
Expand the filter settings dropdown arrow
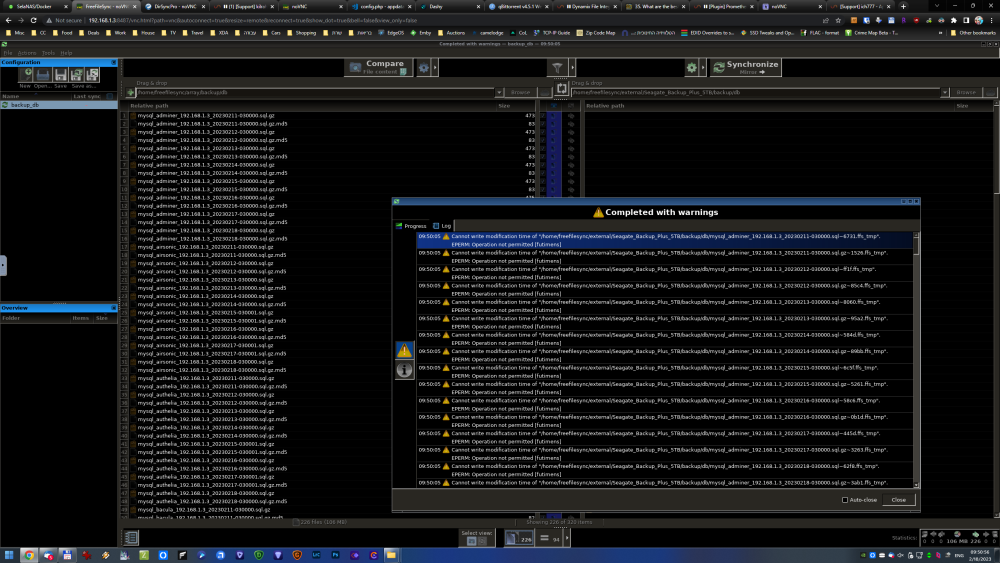572,67
